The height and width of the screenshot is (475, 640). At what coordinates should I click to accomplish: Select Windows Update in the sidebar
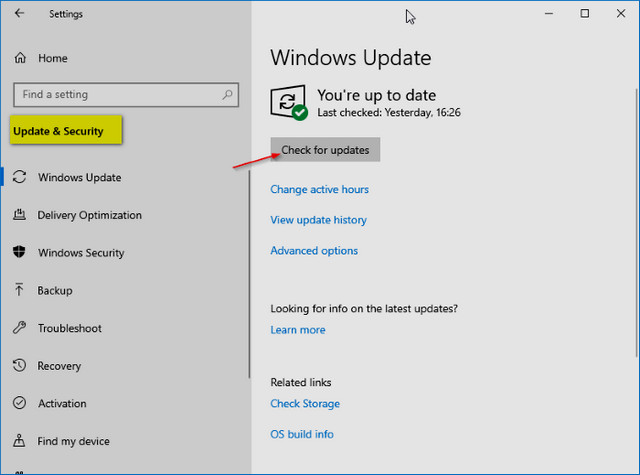pos(80,178)
